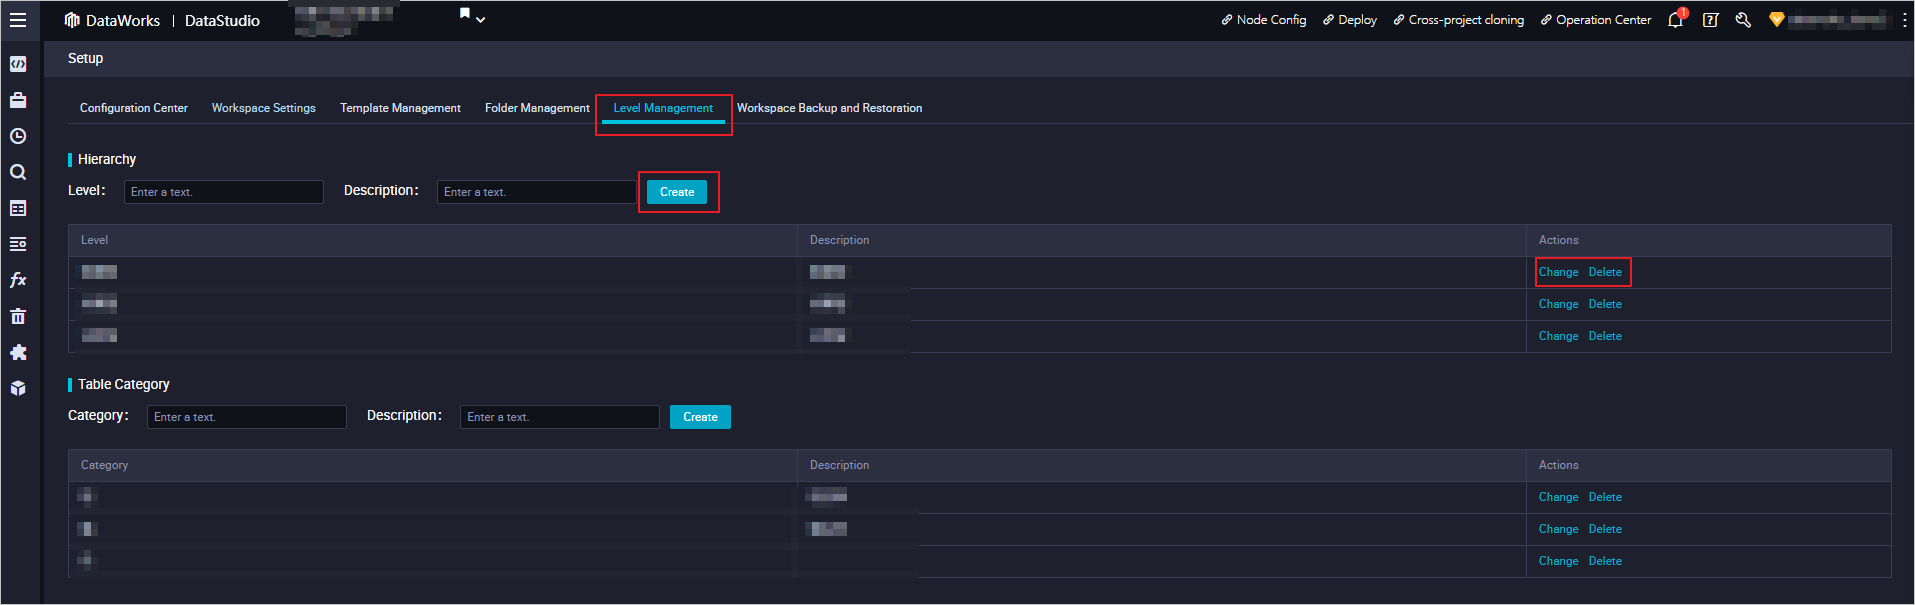Viewport: 1915px width, 605px height.
Task: Focus the Hierarchy Level text input field
Action: click(x=224, y=192)
